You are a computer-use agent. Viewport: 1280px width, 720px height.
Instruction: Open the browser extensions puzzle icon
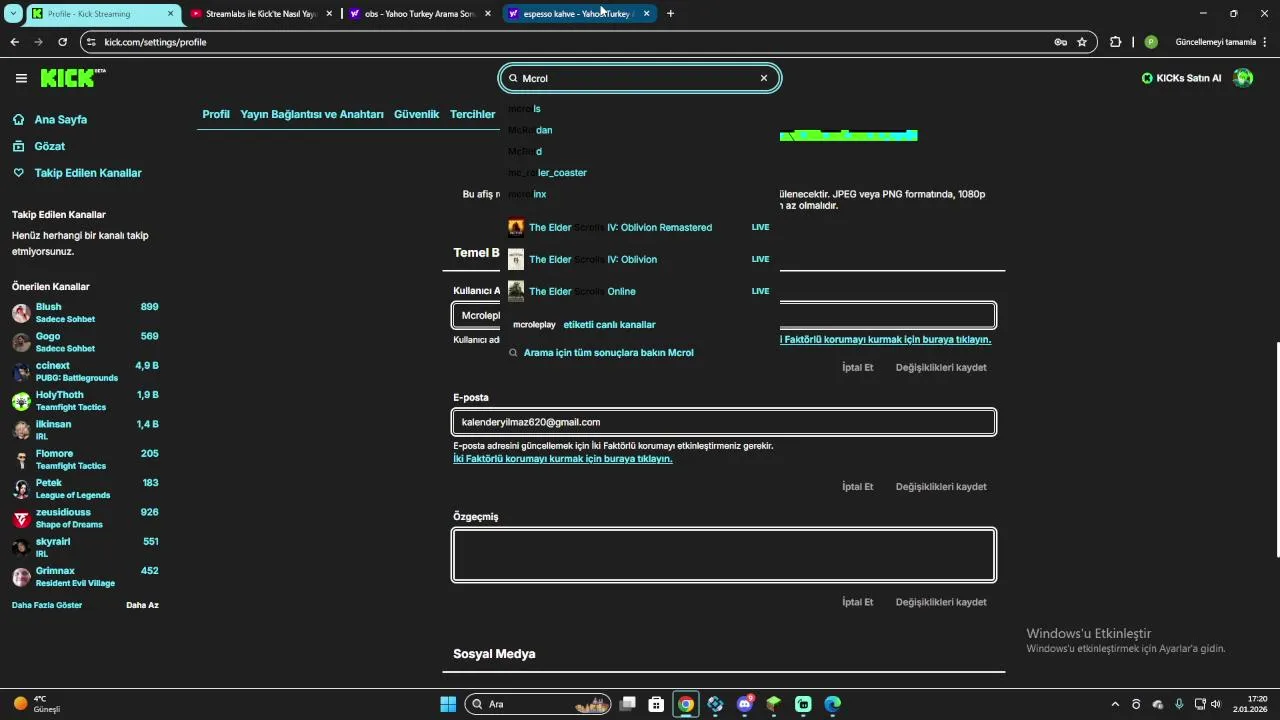coord(1116,42)
